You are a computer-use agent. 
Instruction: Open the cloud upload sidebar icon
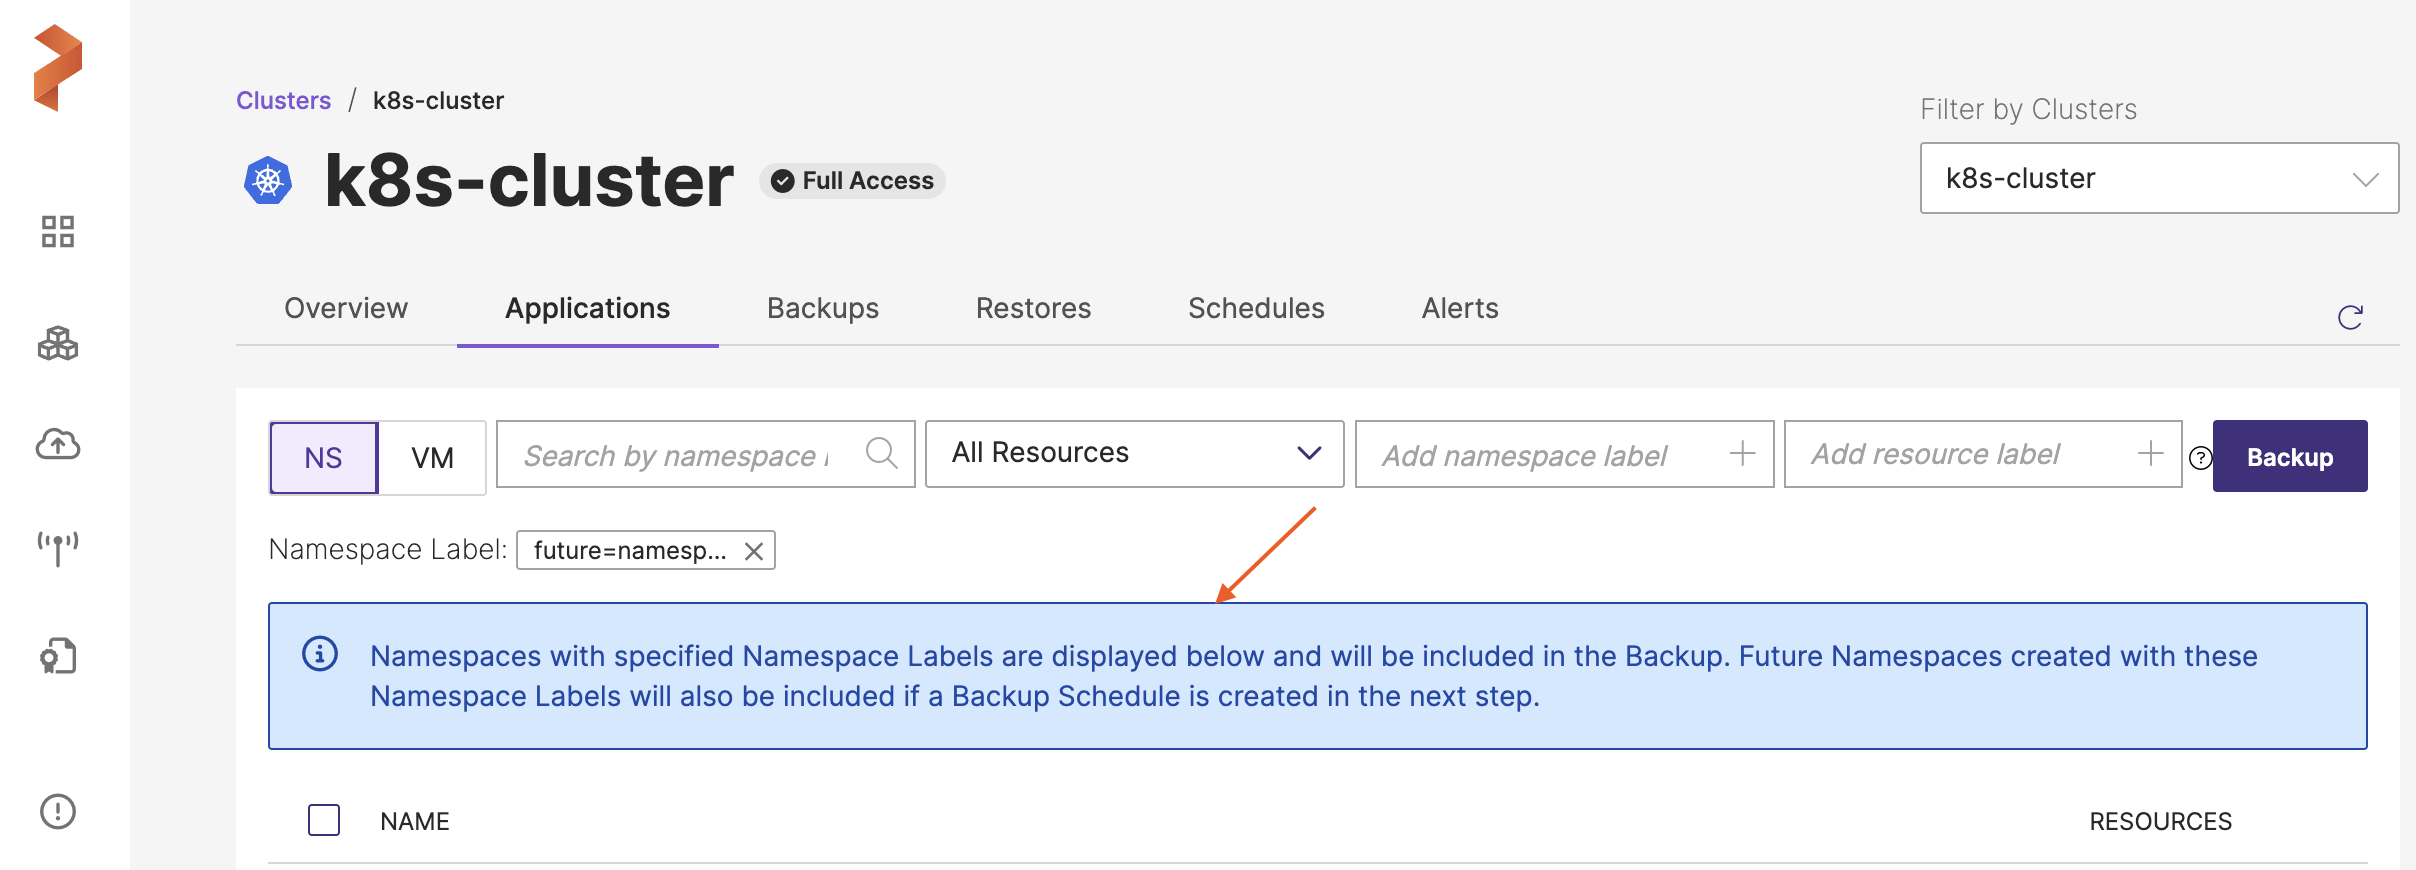coord(58,444)
